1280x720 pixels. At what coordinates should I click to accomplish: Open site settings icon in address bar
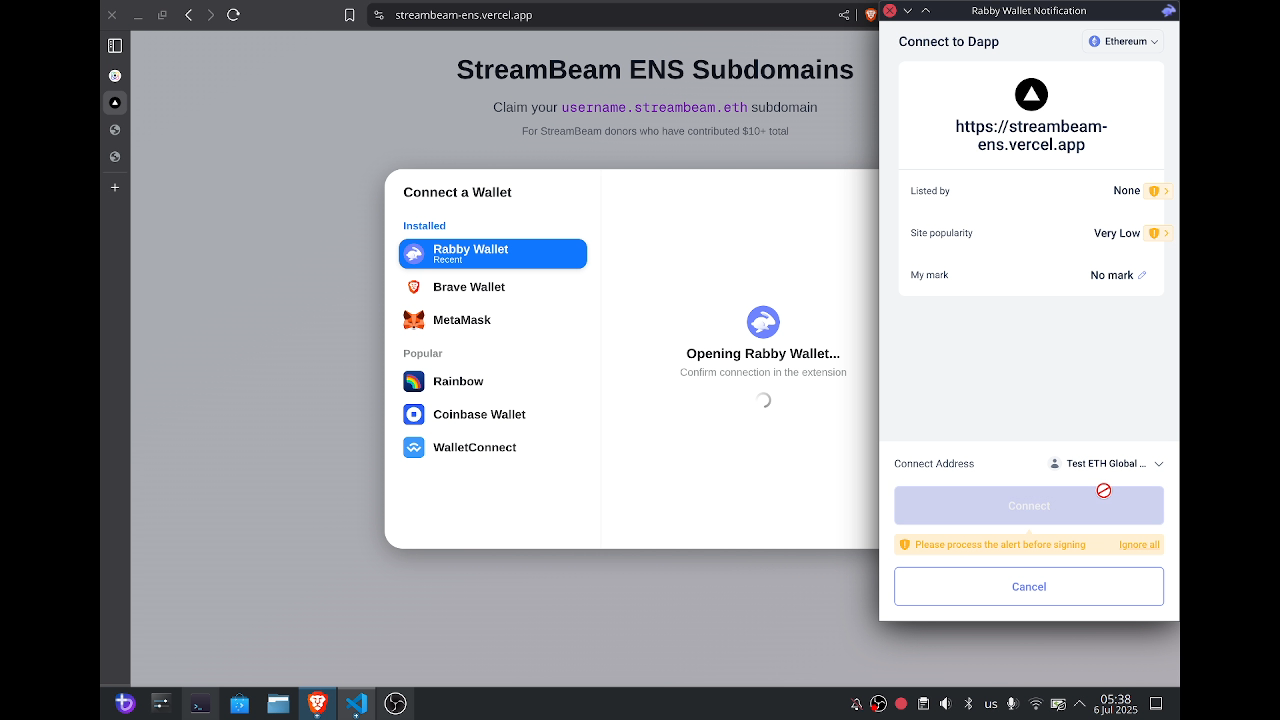(378, 15)
